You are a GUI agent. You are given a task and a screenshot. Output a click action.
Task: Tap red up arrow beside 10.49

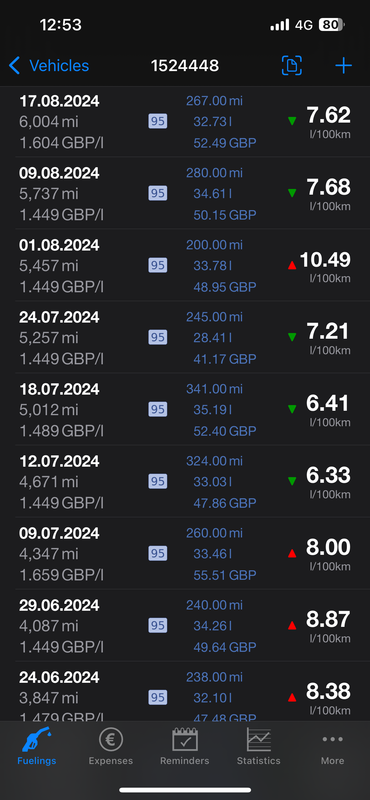292,265
